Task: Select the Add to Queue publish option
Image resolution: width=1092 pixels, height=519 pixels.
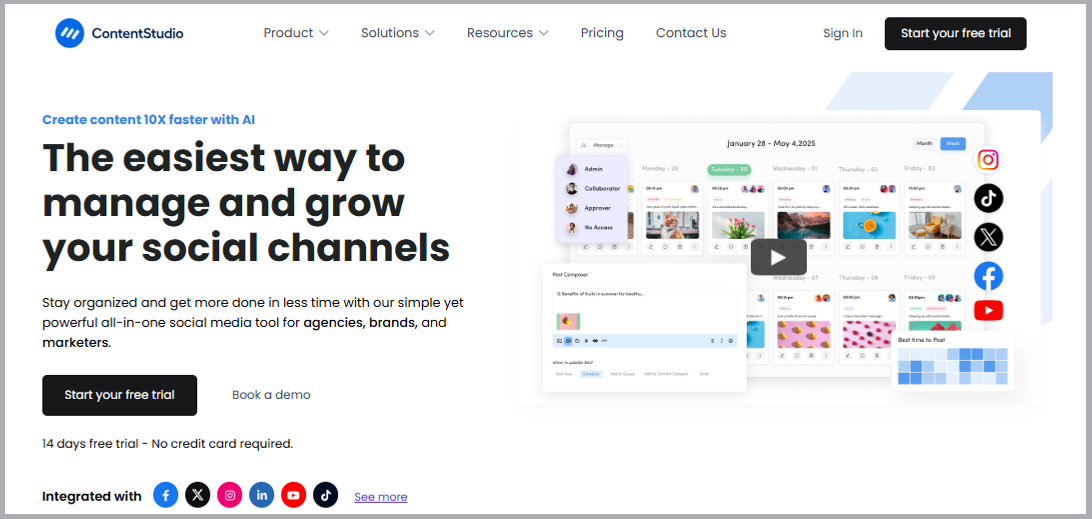Action: pos(623,374)
